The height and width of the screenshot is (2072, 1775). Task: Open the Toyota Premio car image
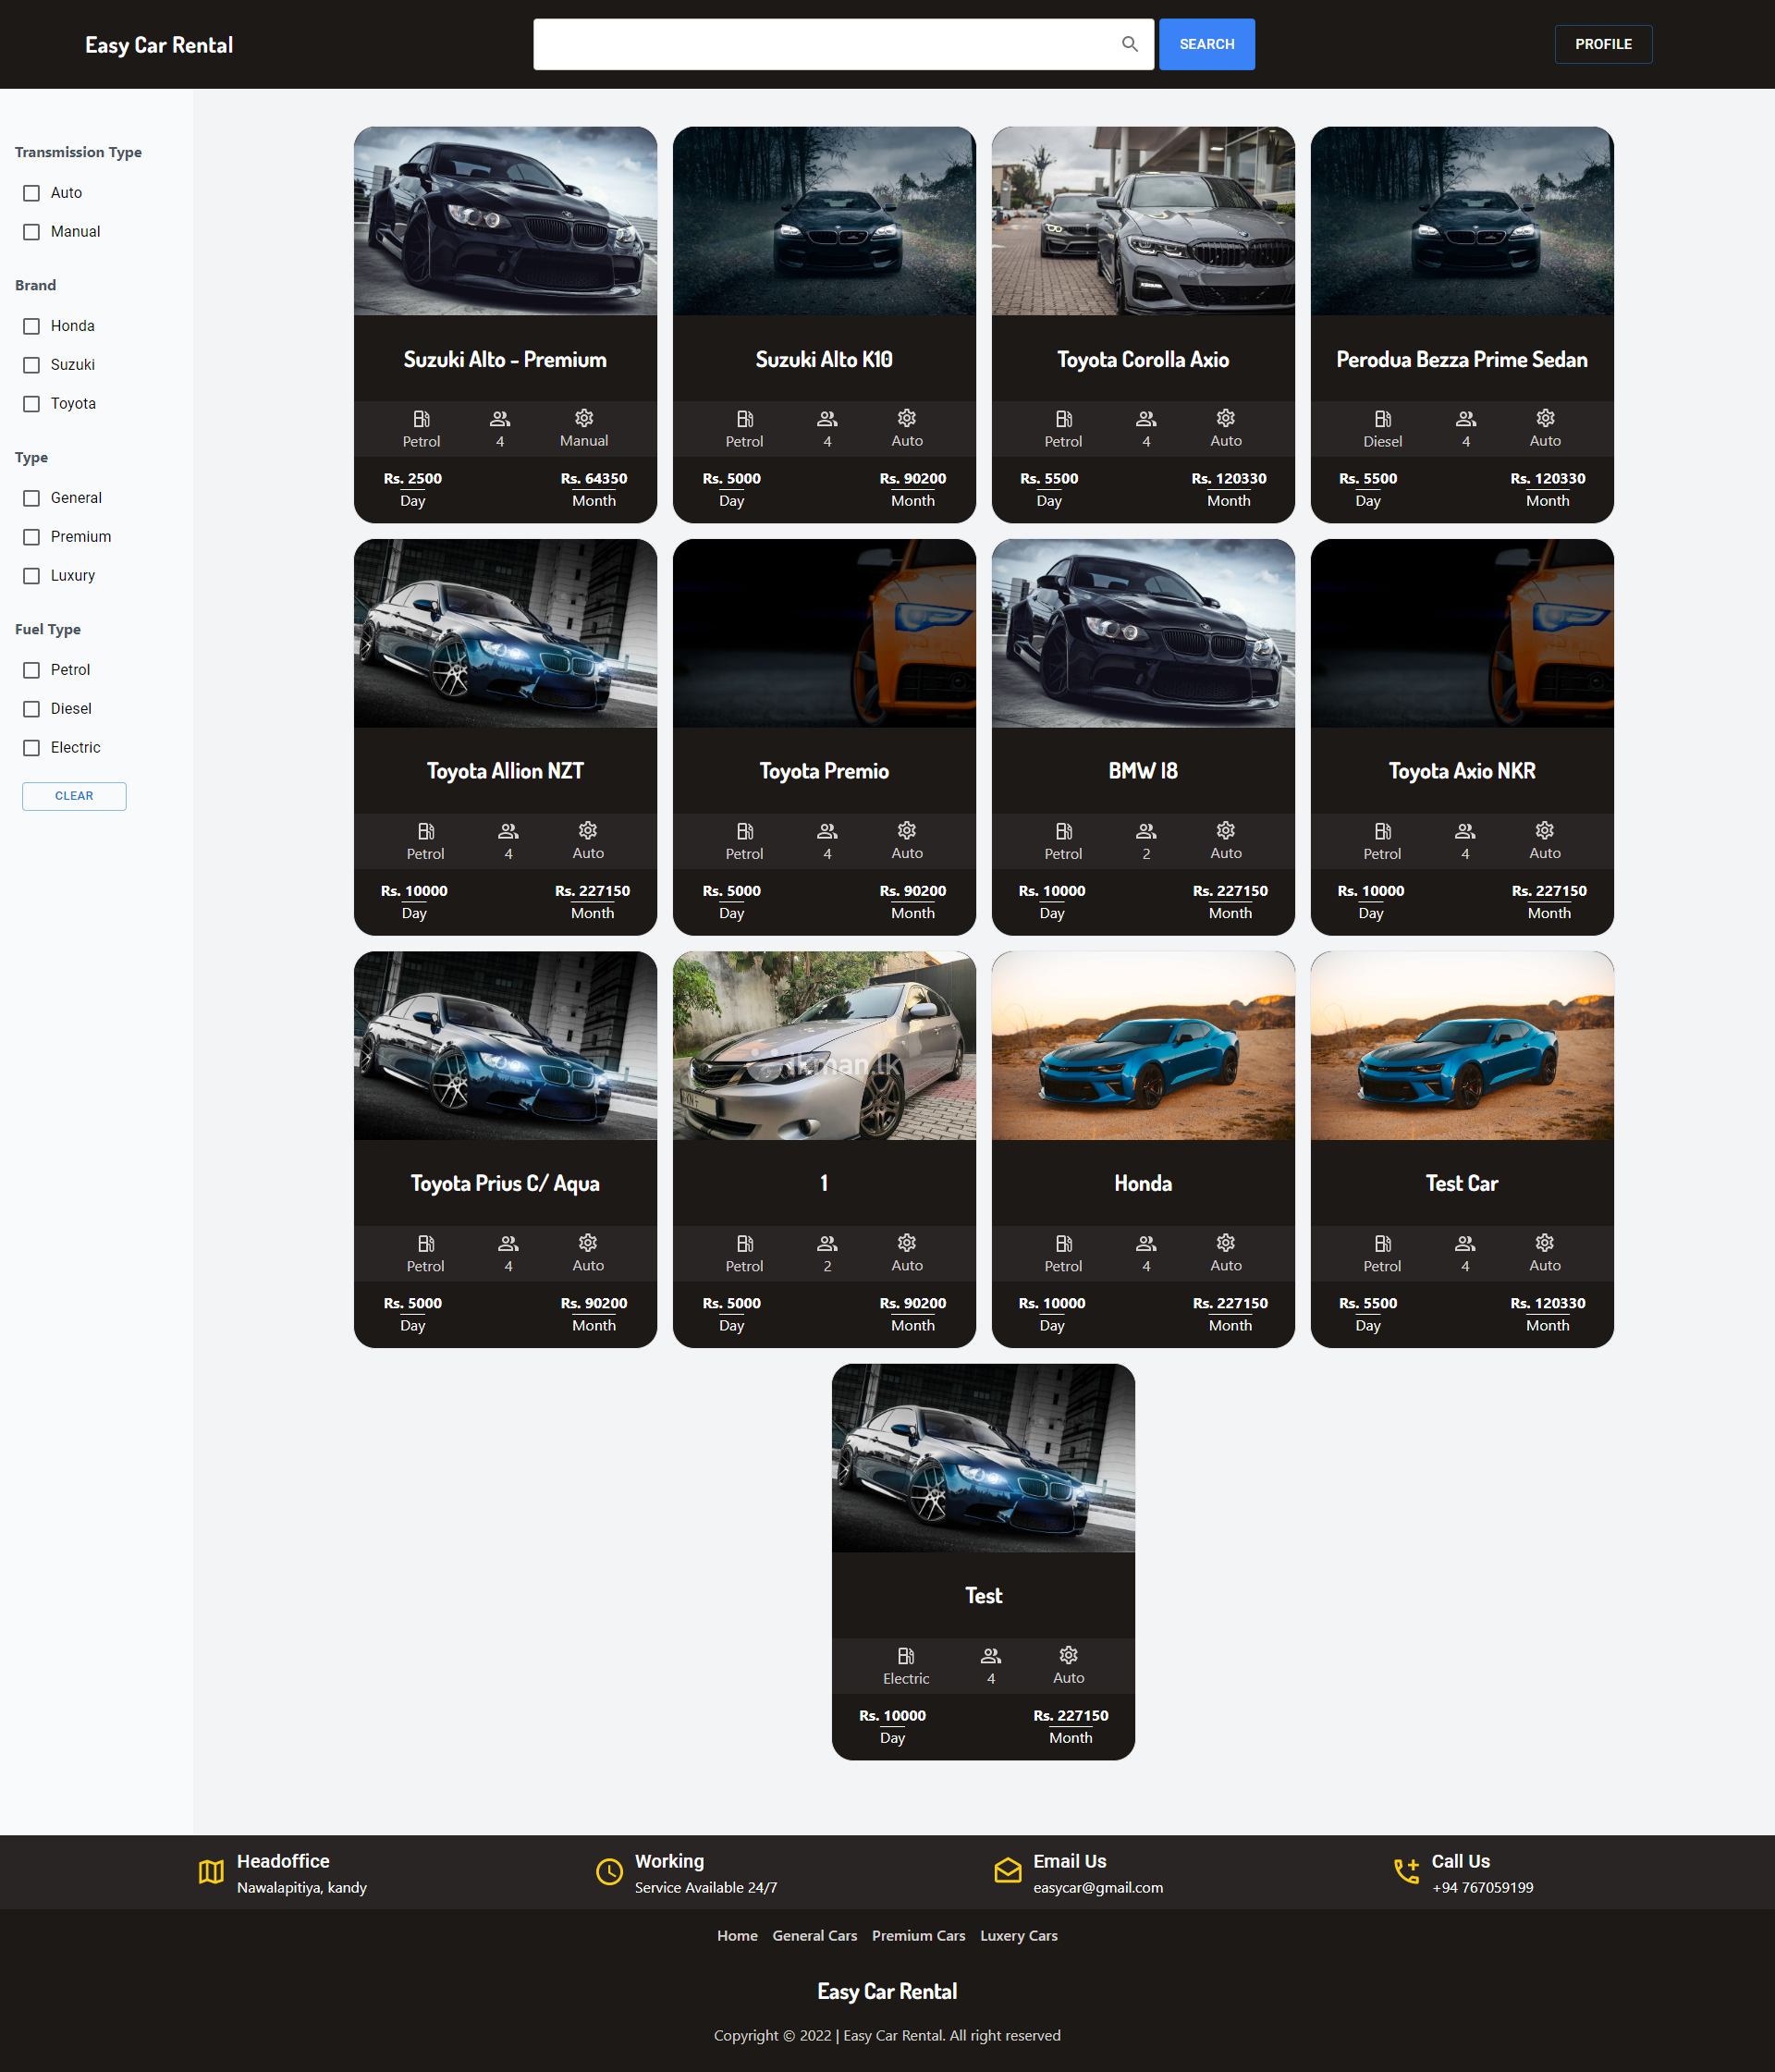(x=824, y=633)
